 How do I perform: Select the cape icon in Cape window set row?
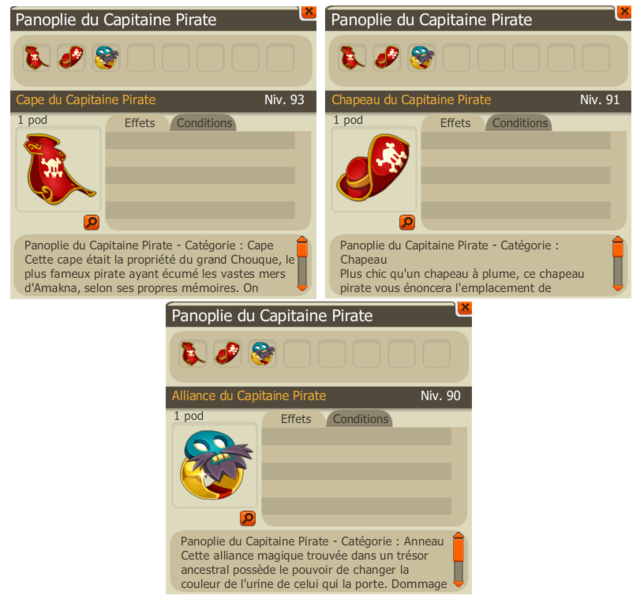click(x=36, y=58)
